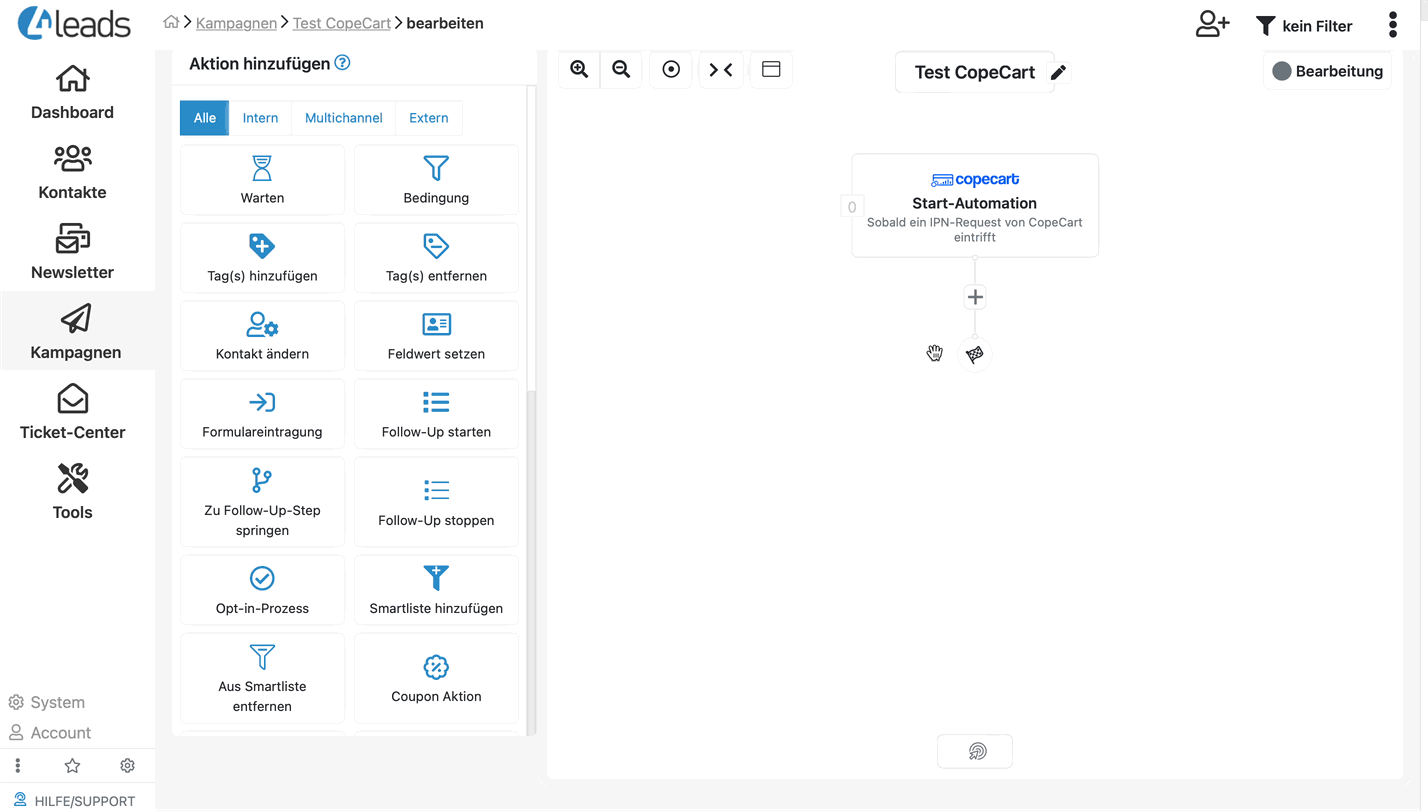Click the action panel vertical scrollbar
This screenshot has height=811, width=1428.
coord(531,560)
